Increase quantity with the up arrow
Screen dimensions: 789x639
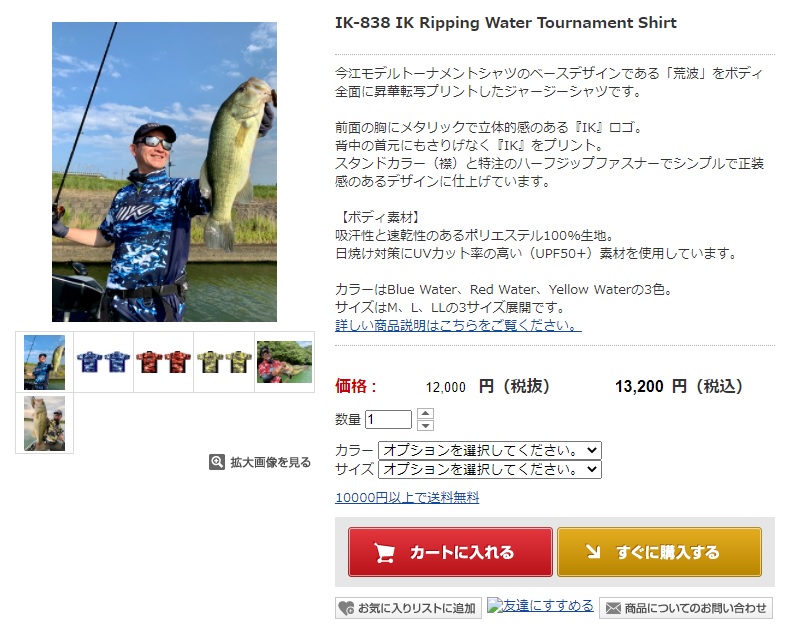(x=425, y=414)
